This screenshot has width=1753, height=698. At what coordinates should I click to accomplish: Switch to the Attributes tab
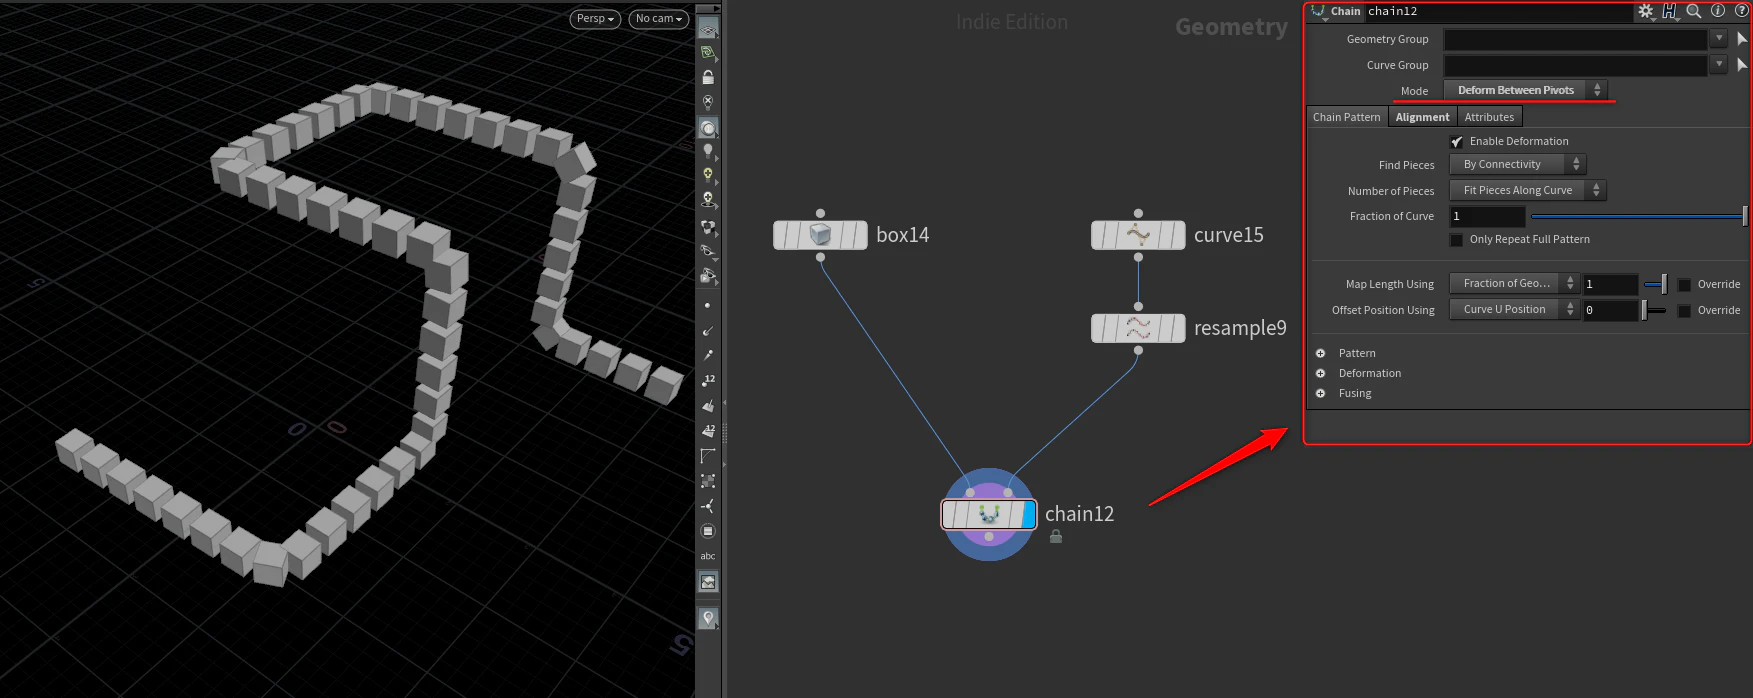[x=1489, y=117]
